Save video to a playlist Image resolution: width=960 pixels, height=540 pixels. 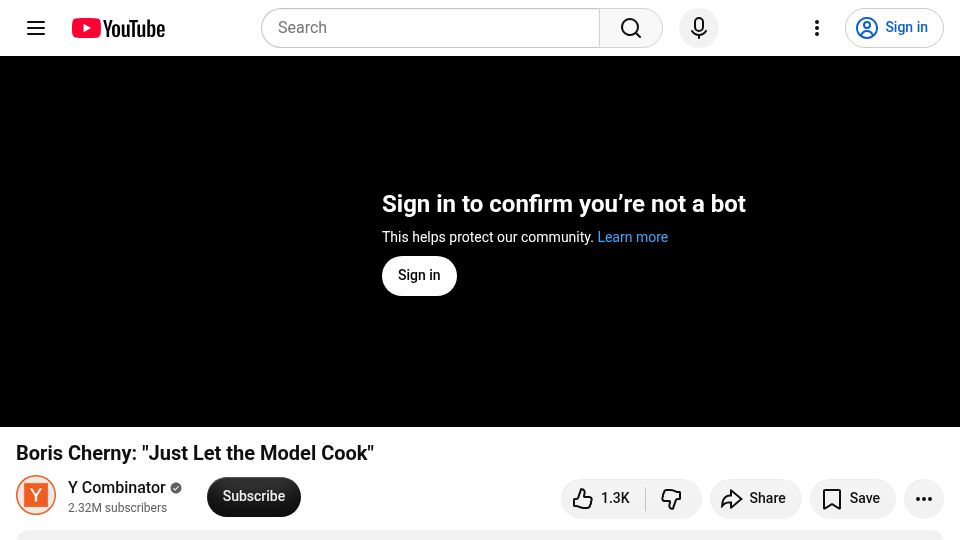852,499
